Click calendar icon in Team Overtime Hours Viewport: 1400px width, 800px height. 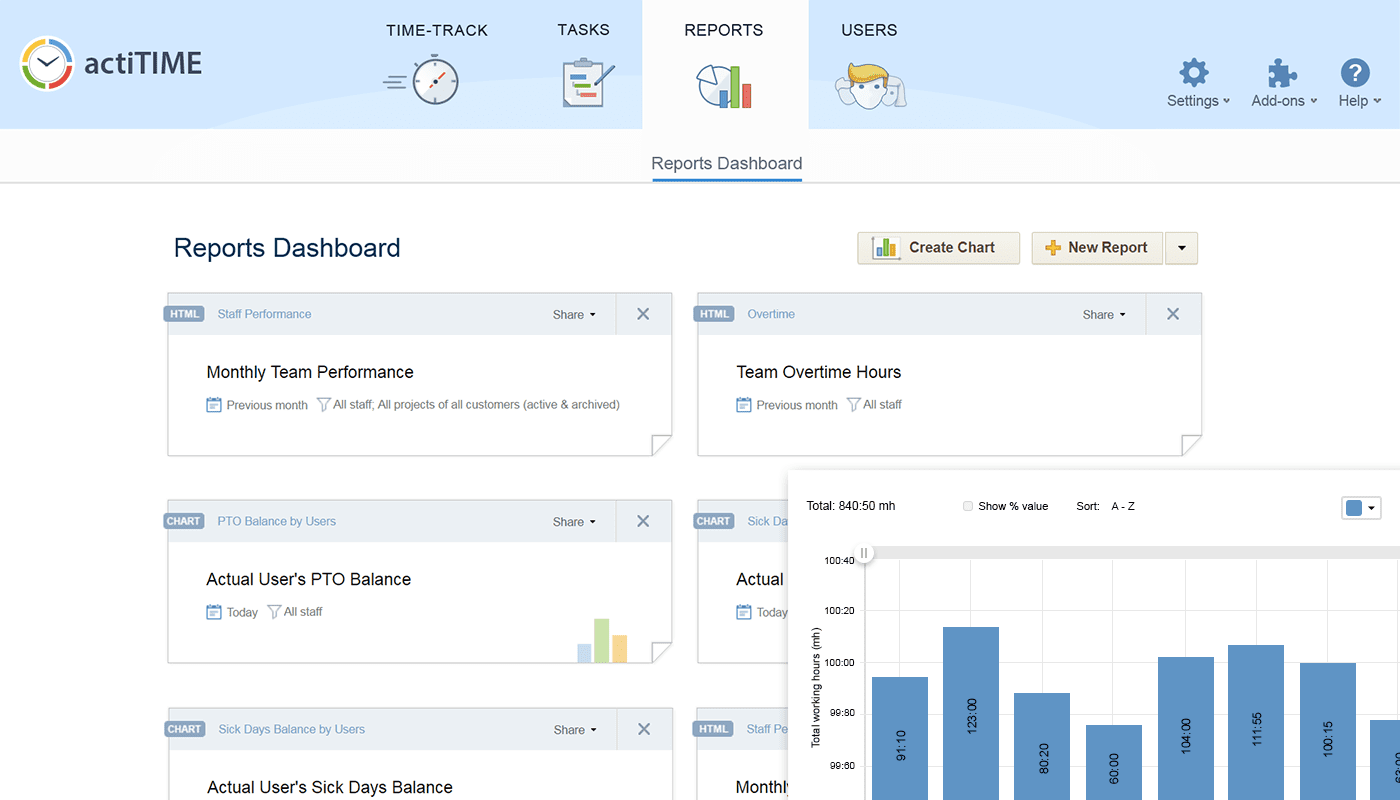743,404
